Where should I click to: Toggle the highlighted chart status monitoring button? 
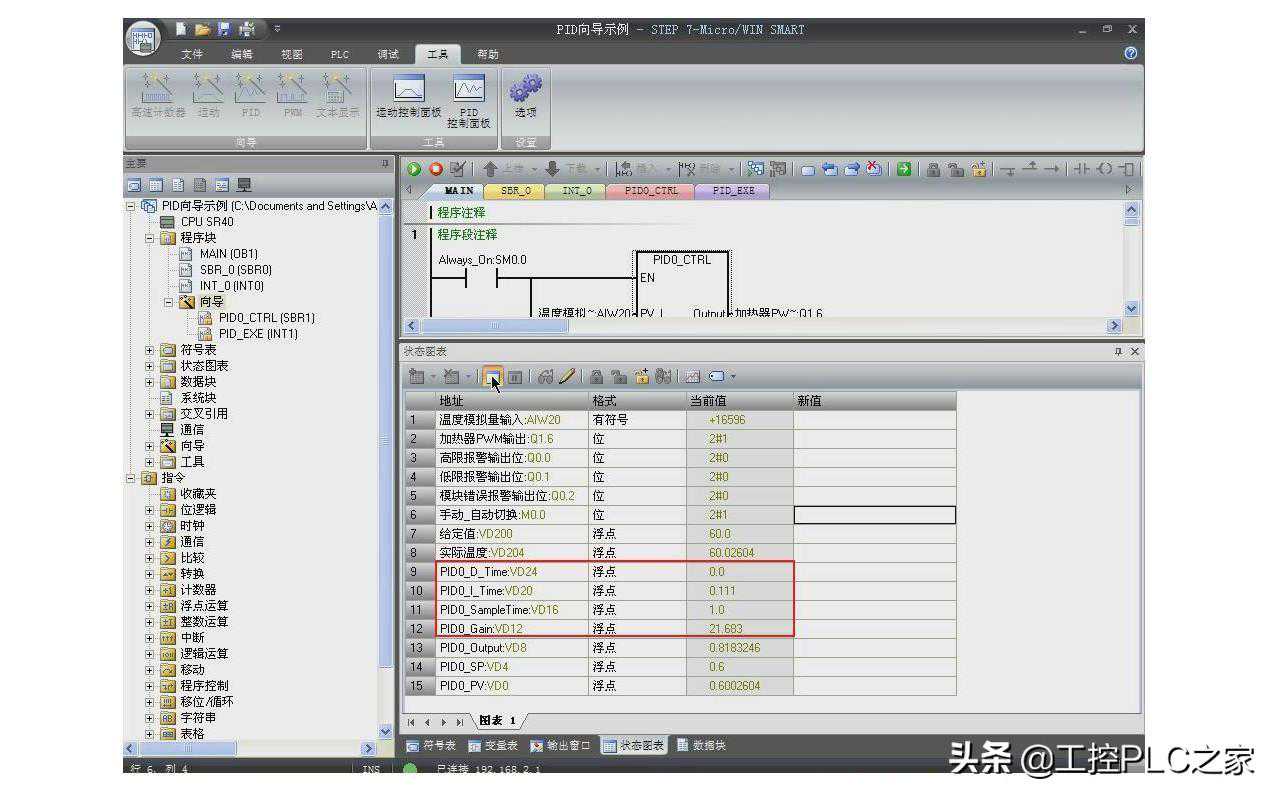(492, 377)
